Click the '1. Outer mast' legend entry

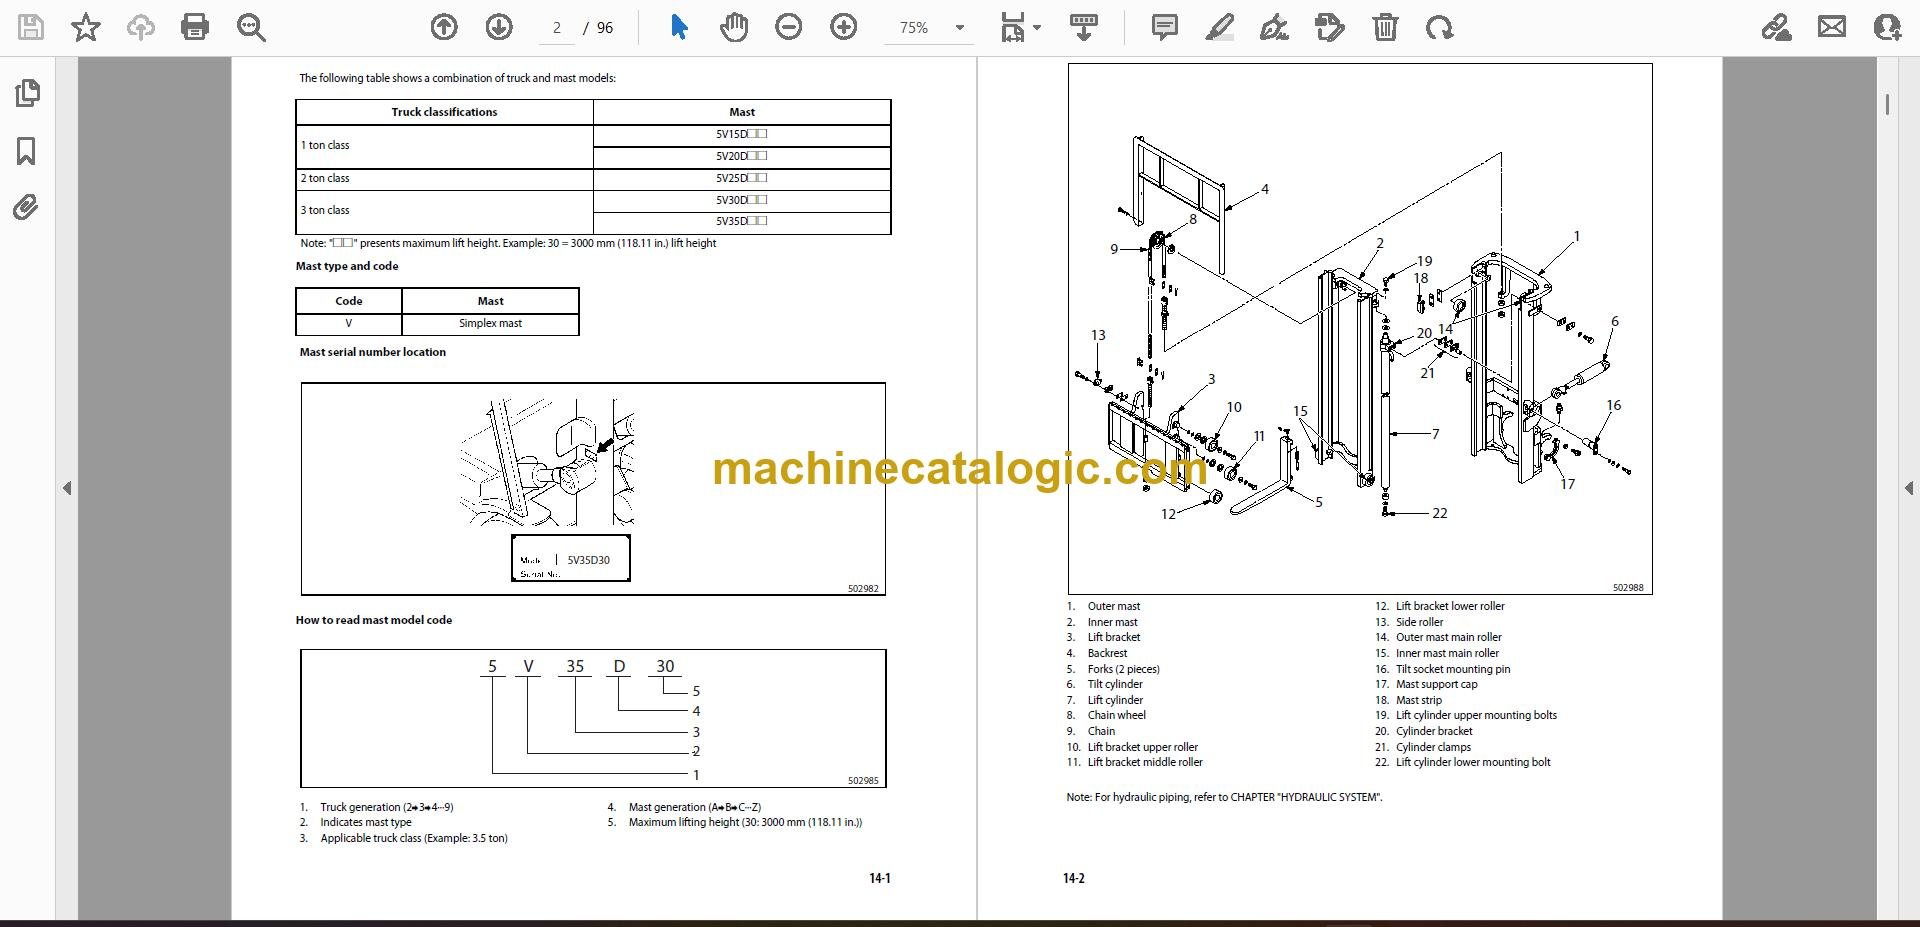coord(1103,607)
